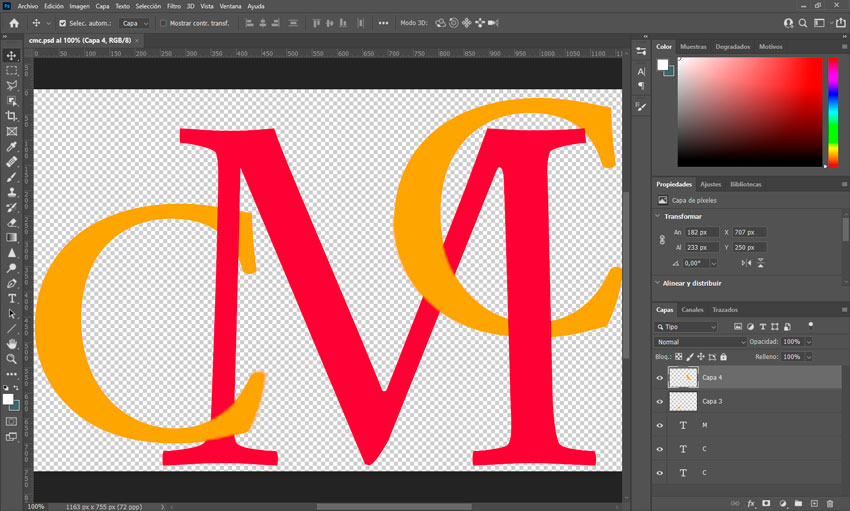The width and height of the screenshot is (850, 511).
Task: Open the Filtro menu
Action: click(173, 6)
